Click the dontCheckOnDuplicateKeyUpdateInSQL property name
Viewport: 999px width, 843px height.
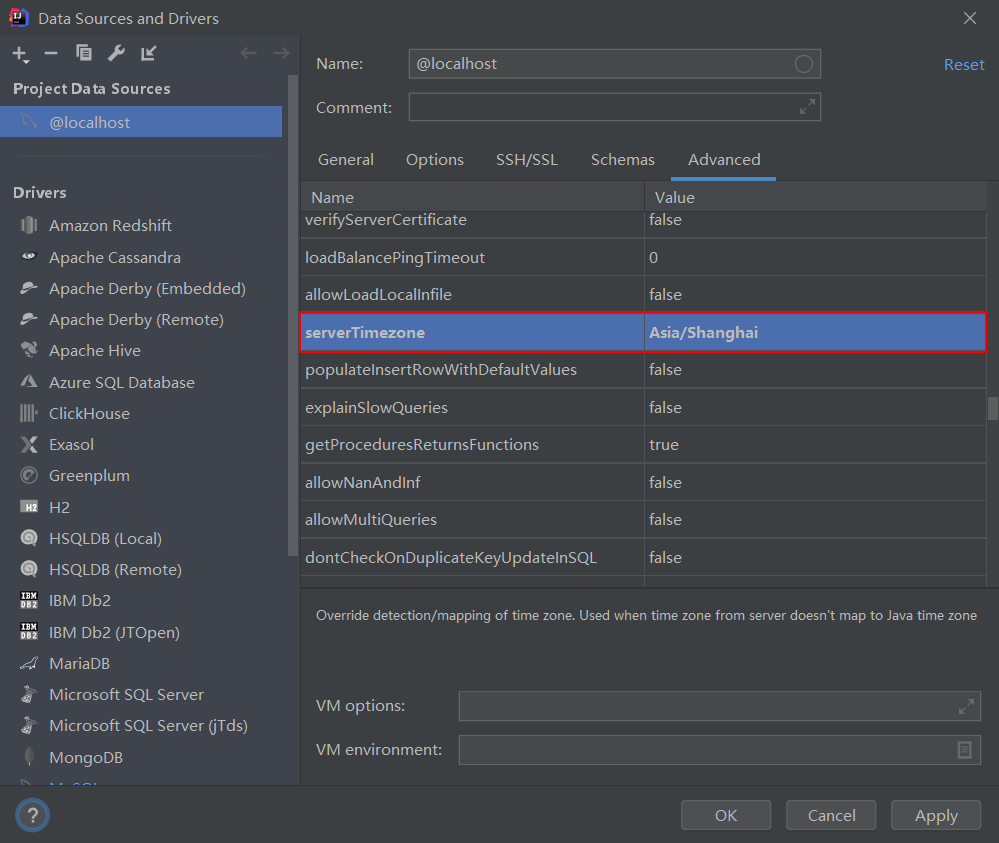point(450,558)
